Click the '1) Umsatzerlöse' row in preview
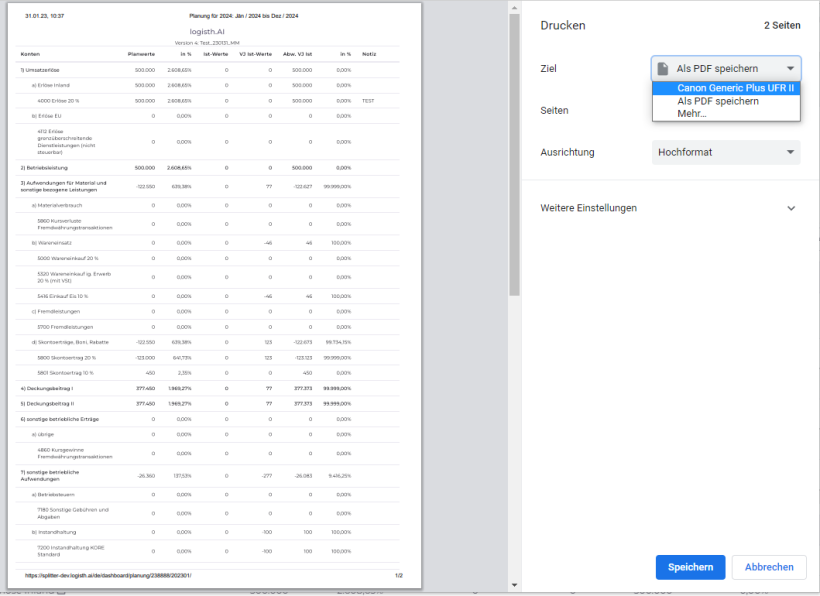The height and width of the screenshot is (596, 820). point(42,70)
